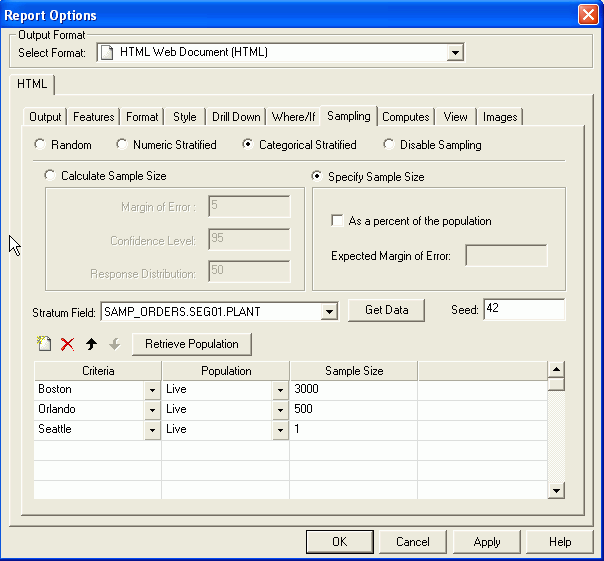This screenshot has height=561, width=604.
Task: Confirm with the OK button
Action: pos(340,541)
